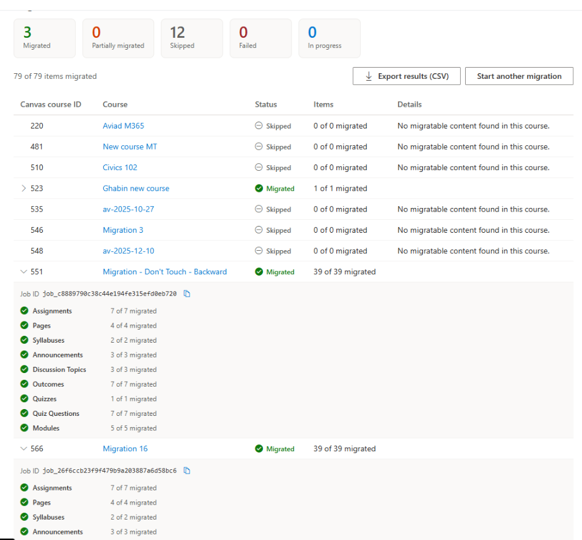Viewport: 582px width, 540px height.
Task: Select the In progress summary card
Action: point(330,38)
